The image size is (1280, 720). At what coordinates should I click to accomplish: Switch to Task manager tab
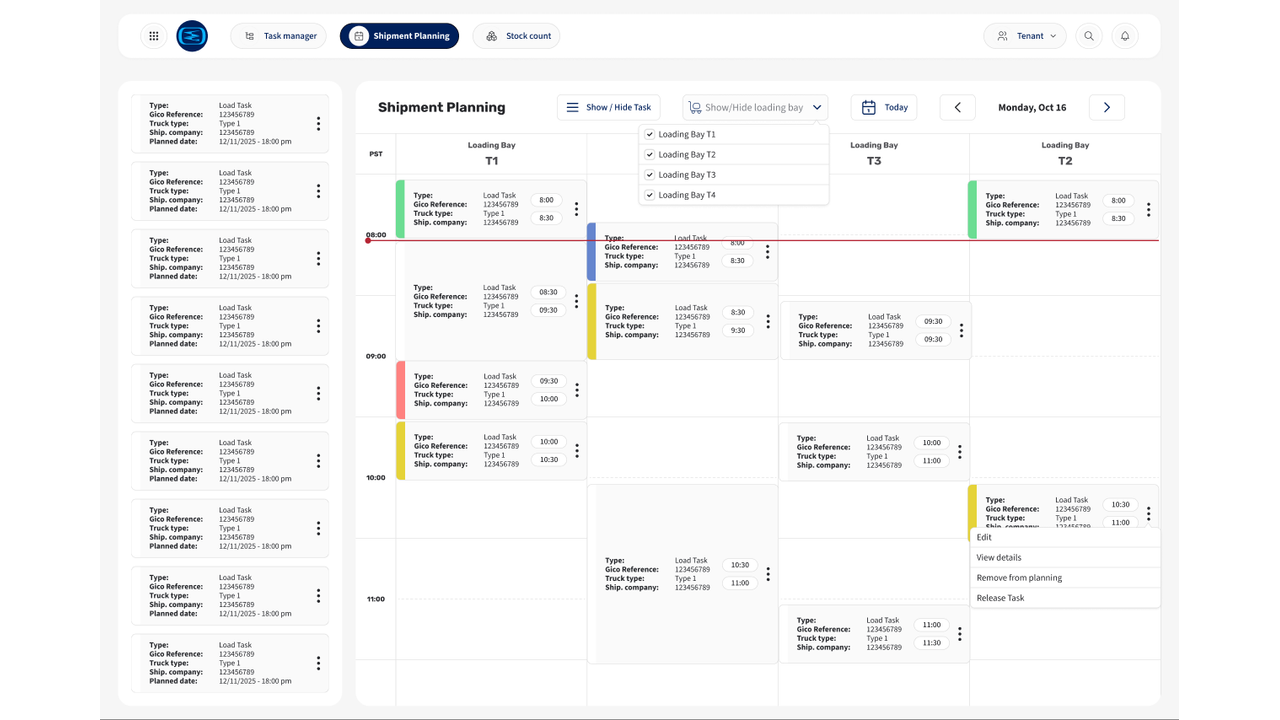point(279,36)
